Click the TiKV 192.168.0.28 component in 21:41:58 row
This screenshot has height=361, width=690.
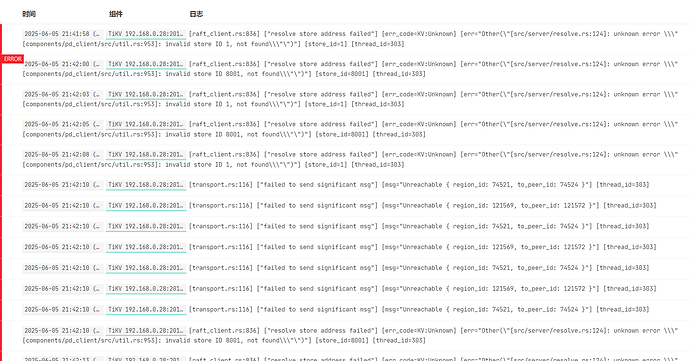point(146,34)
